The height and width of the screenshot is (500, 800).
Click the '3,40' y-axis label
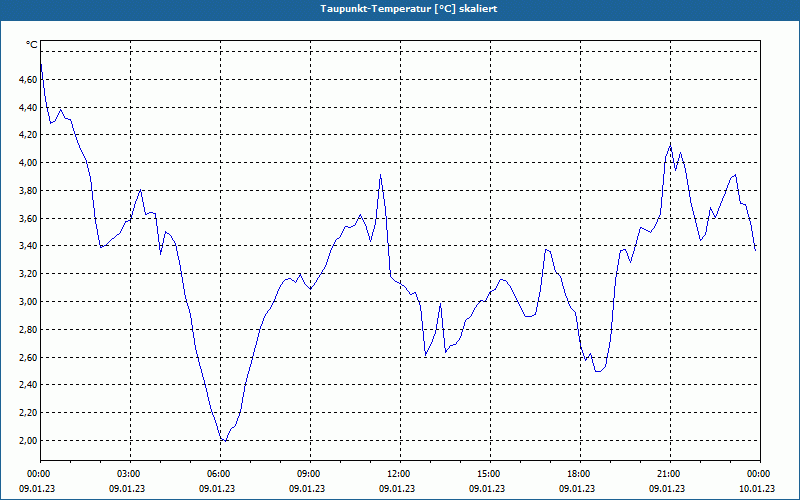pyautogui.click(x=28, y=246)
